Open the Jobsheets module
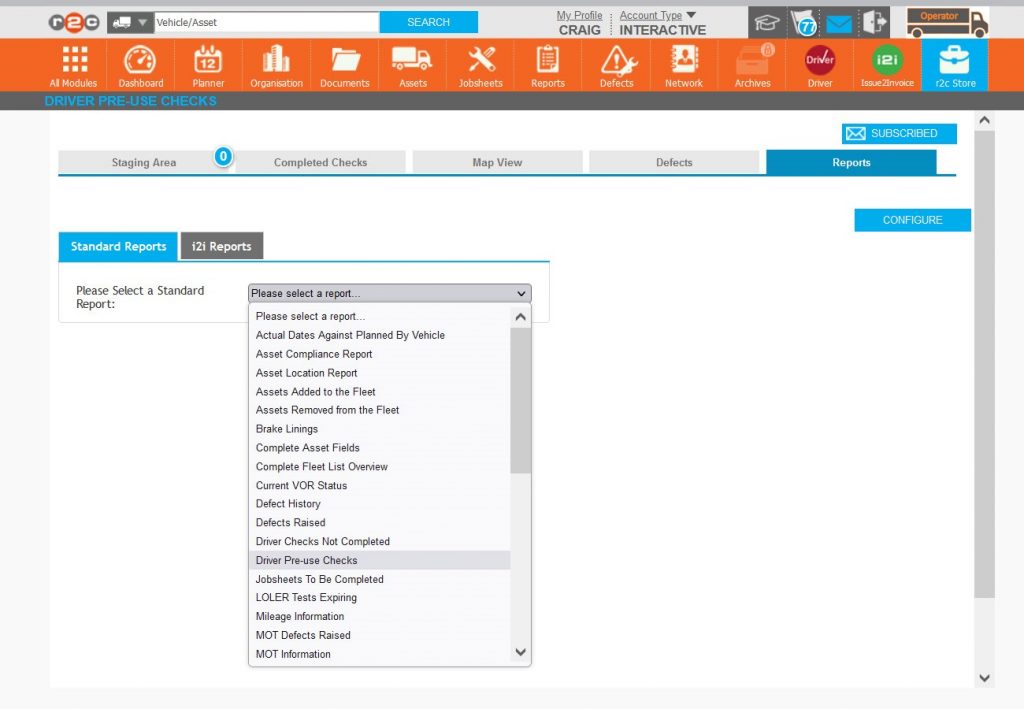This screenshot has width=1024, height=709. [480, 63]
